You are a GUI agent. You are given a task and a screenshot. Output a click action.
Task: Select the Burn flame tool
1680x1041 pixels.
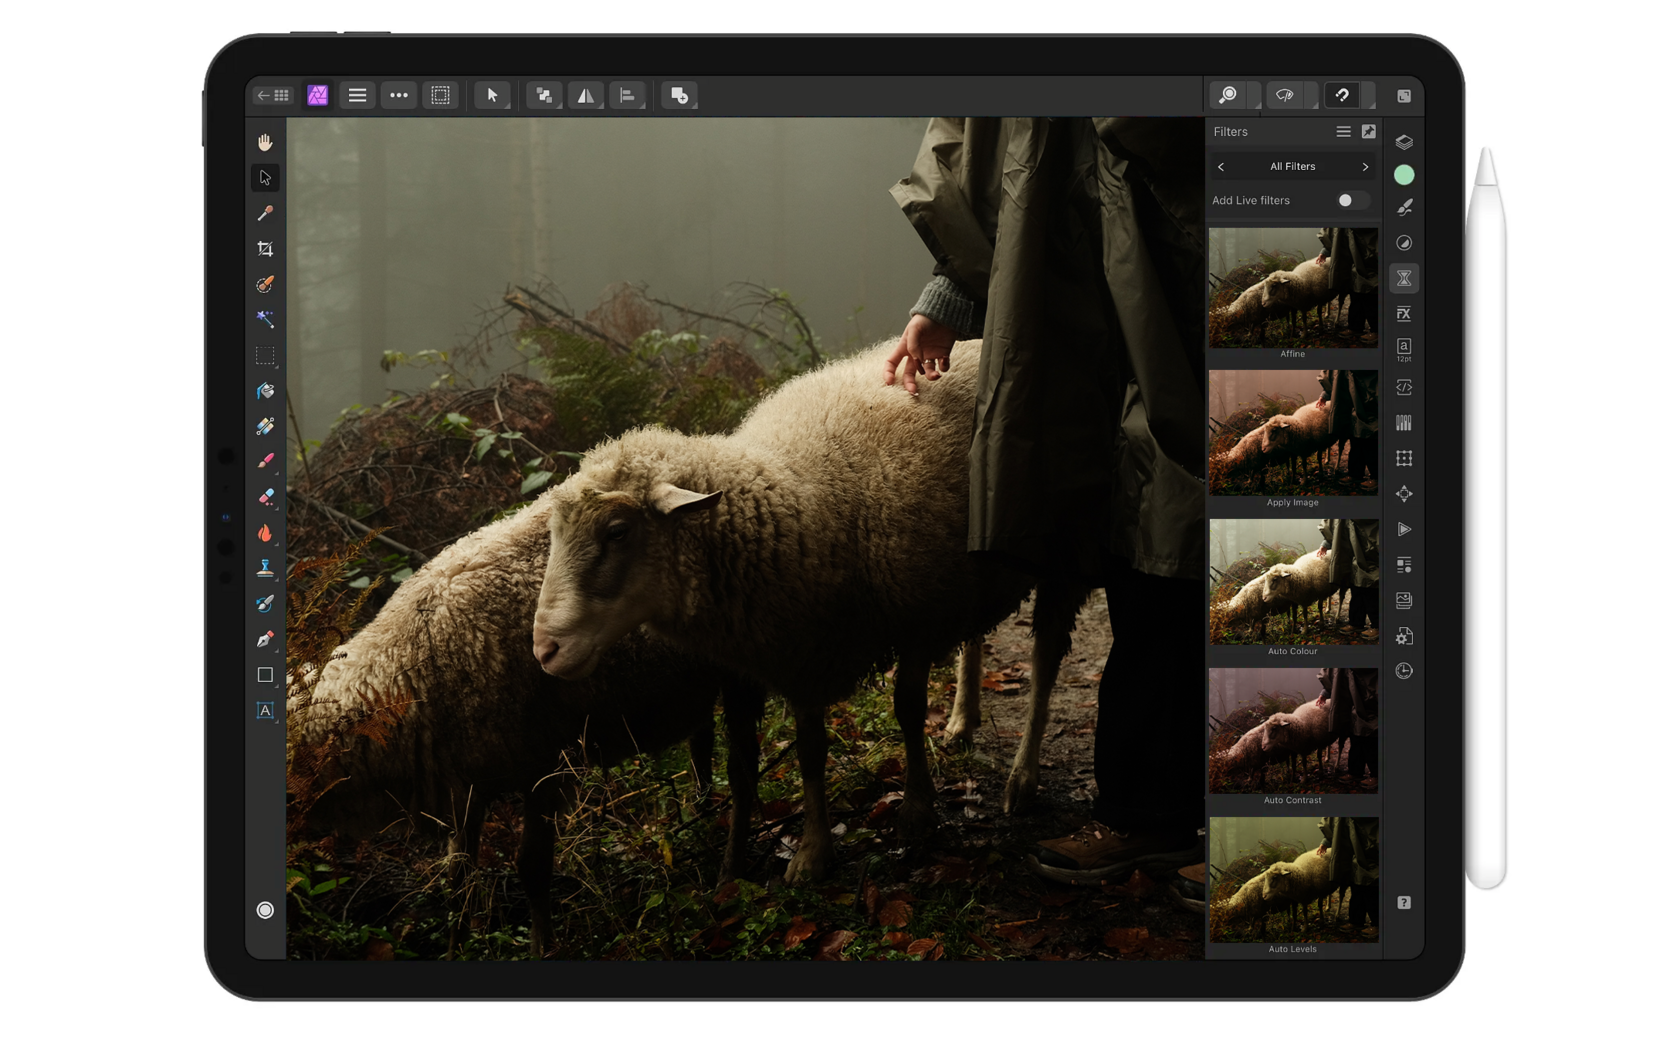click(x=265, y=533)
